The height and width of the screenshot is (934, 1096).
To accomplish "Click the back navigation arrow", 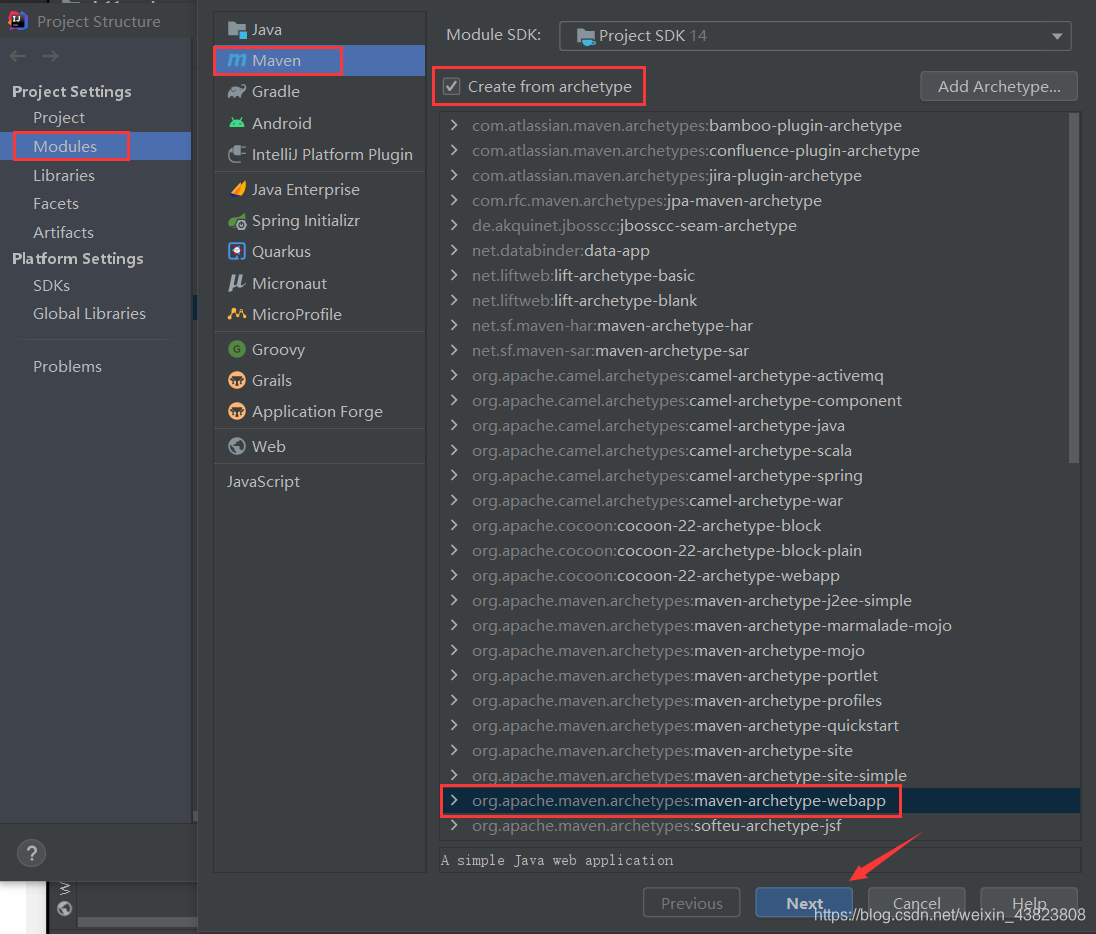I will pos(18,56).
